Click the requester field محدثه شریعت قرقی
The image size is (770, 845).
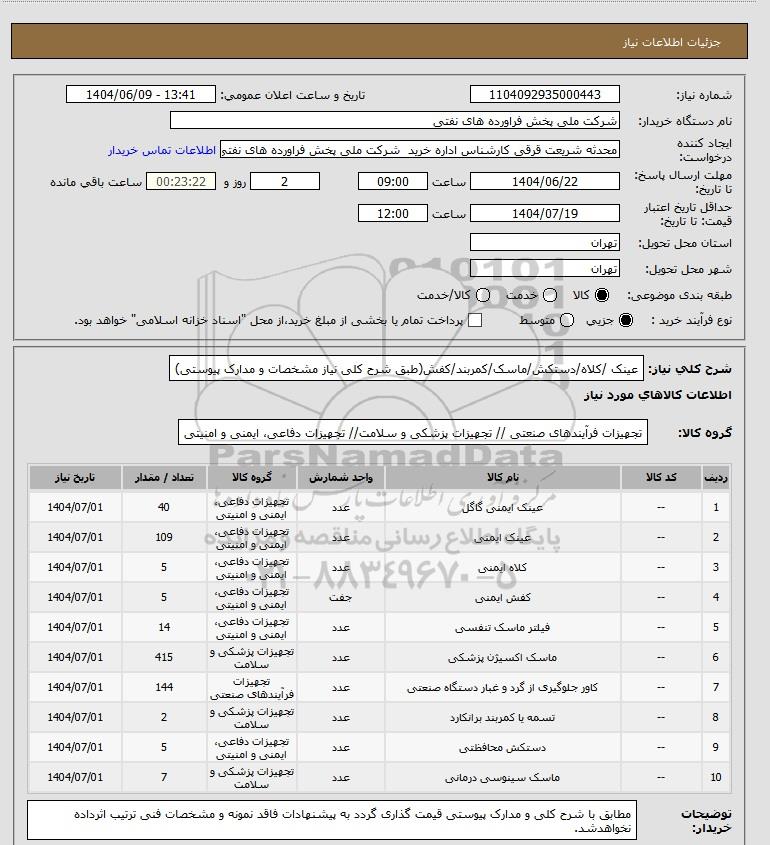pyautogui.click(x=420, y=150)
